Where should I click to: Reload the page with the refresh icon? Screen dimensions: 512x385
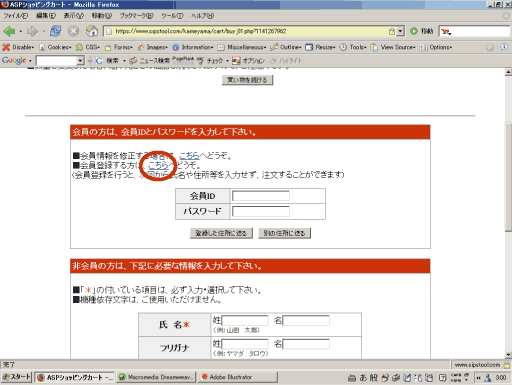(55, 31)
